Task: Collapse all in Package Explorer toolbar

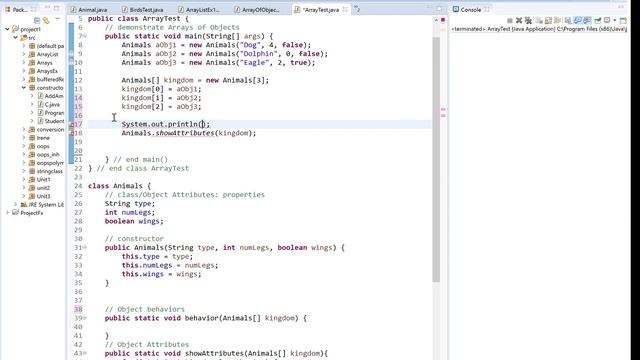Action: click(37, 20)
